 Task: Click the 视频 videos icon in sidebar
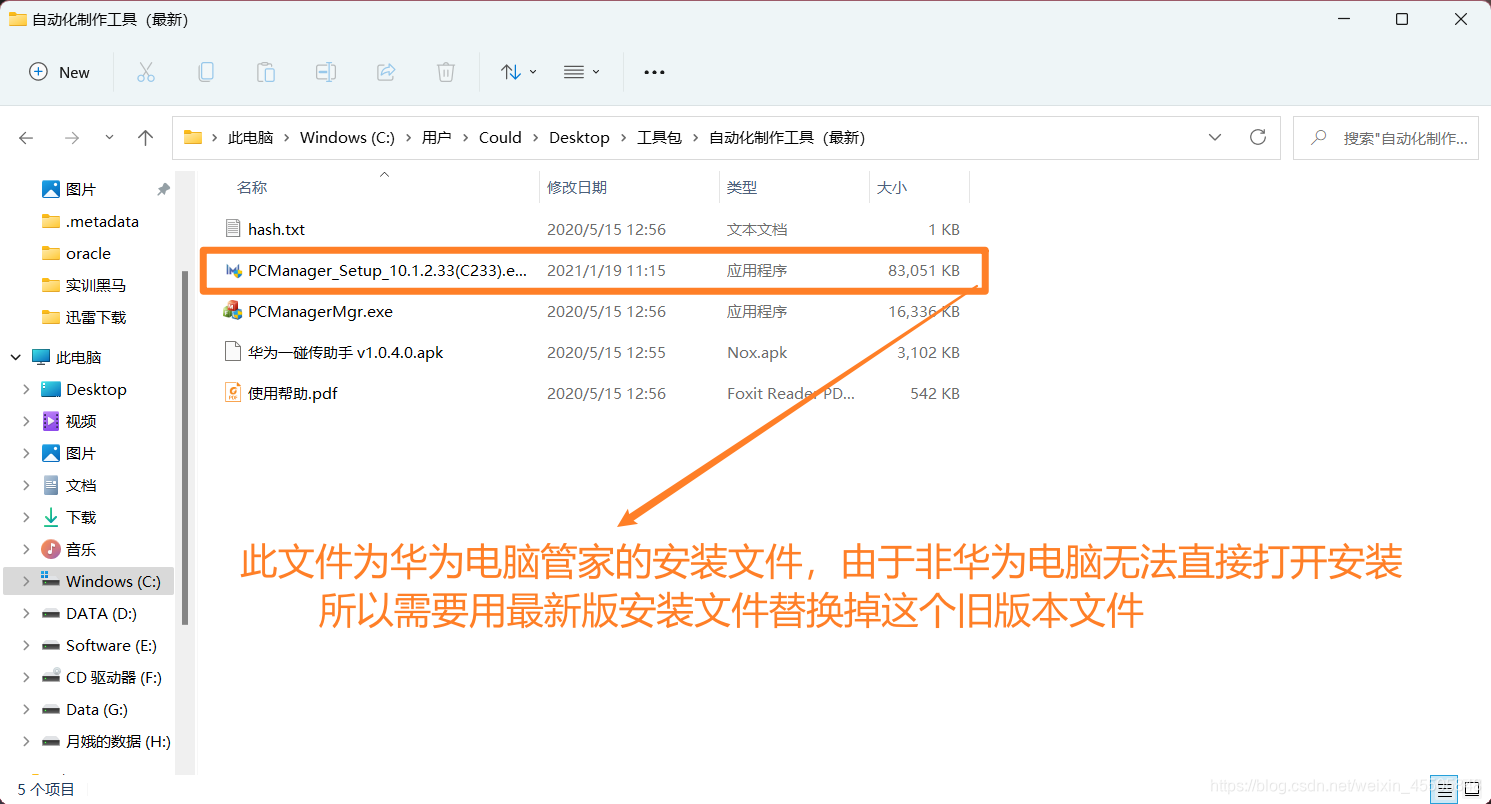point(51,421)
